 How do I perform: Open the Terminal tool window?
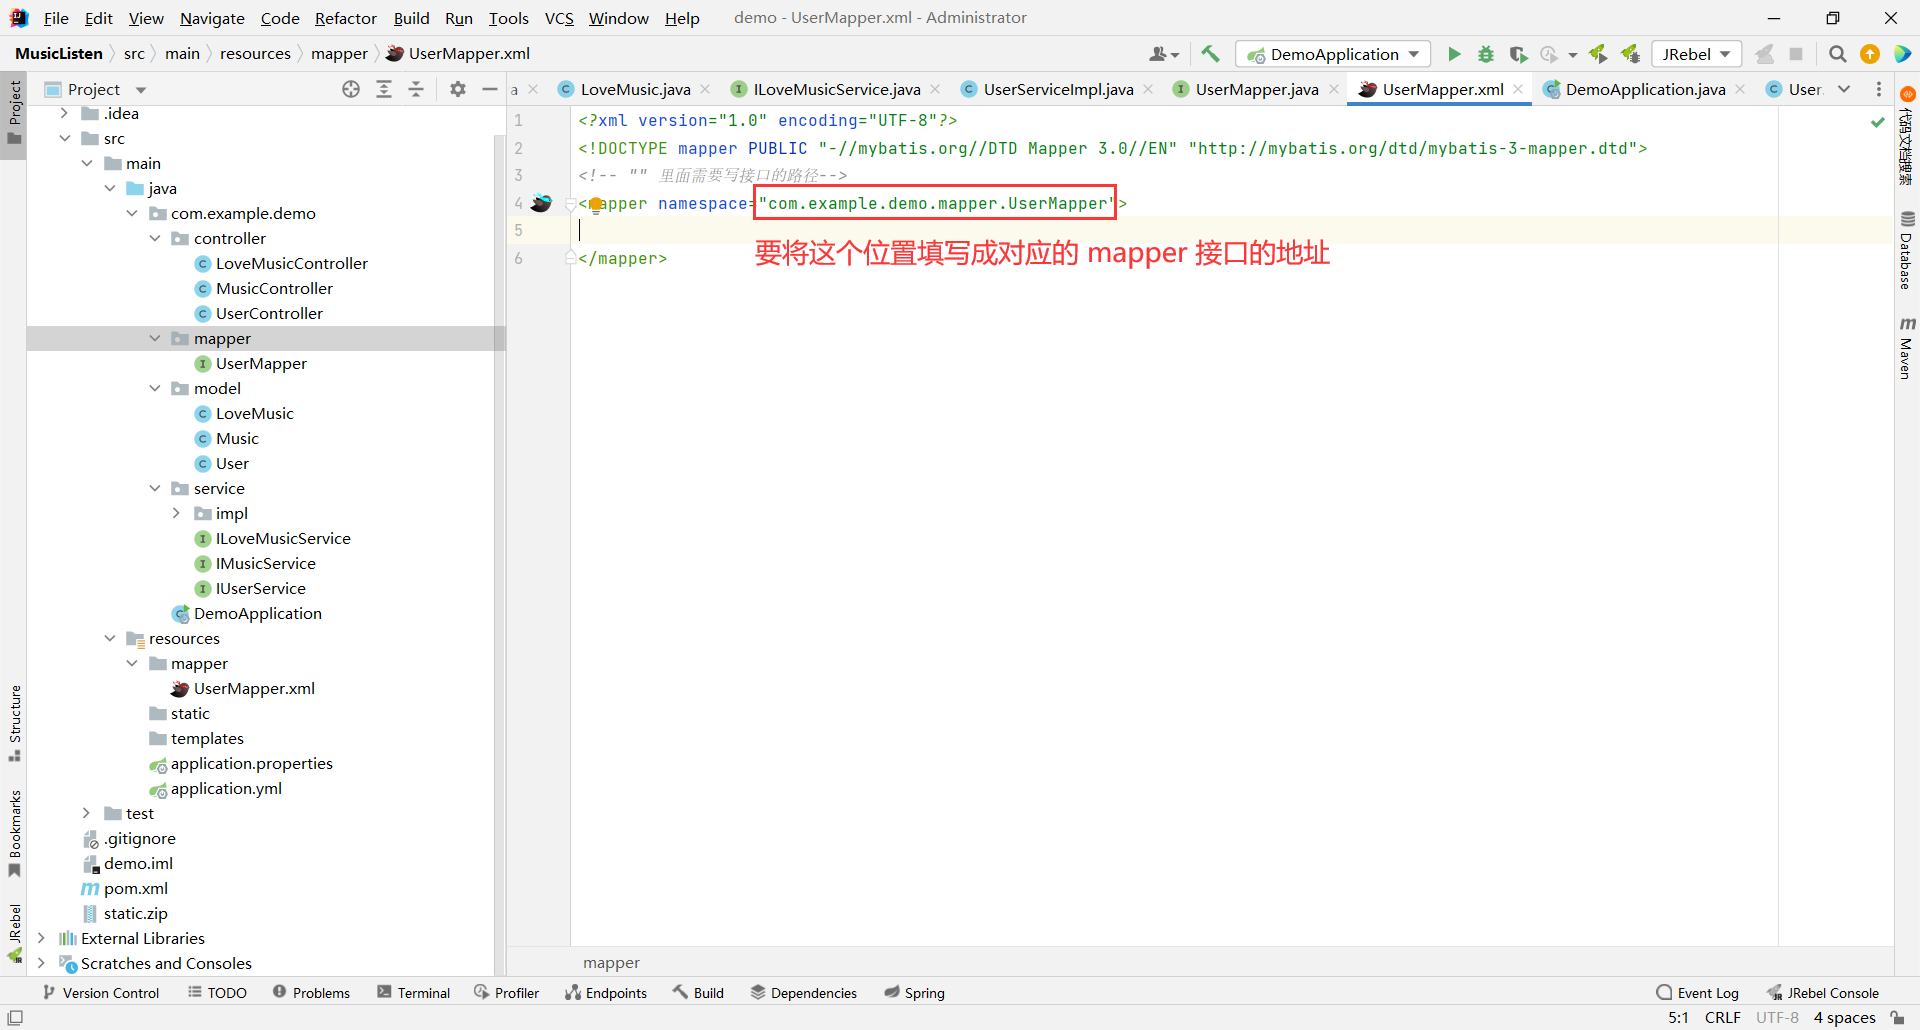pyautogui.click(x=414, y=993)
